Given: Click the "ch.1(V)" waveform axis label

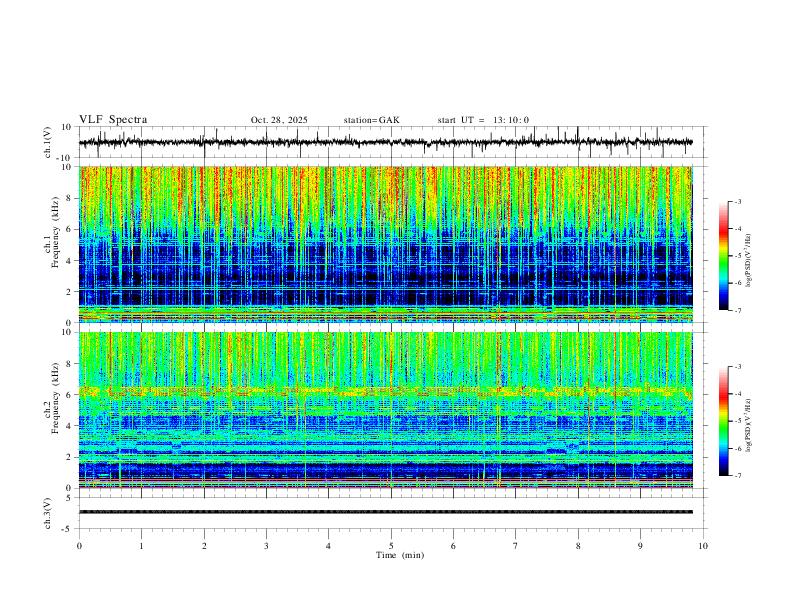Looking at the screenshot, I should pos(47,142).
